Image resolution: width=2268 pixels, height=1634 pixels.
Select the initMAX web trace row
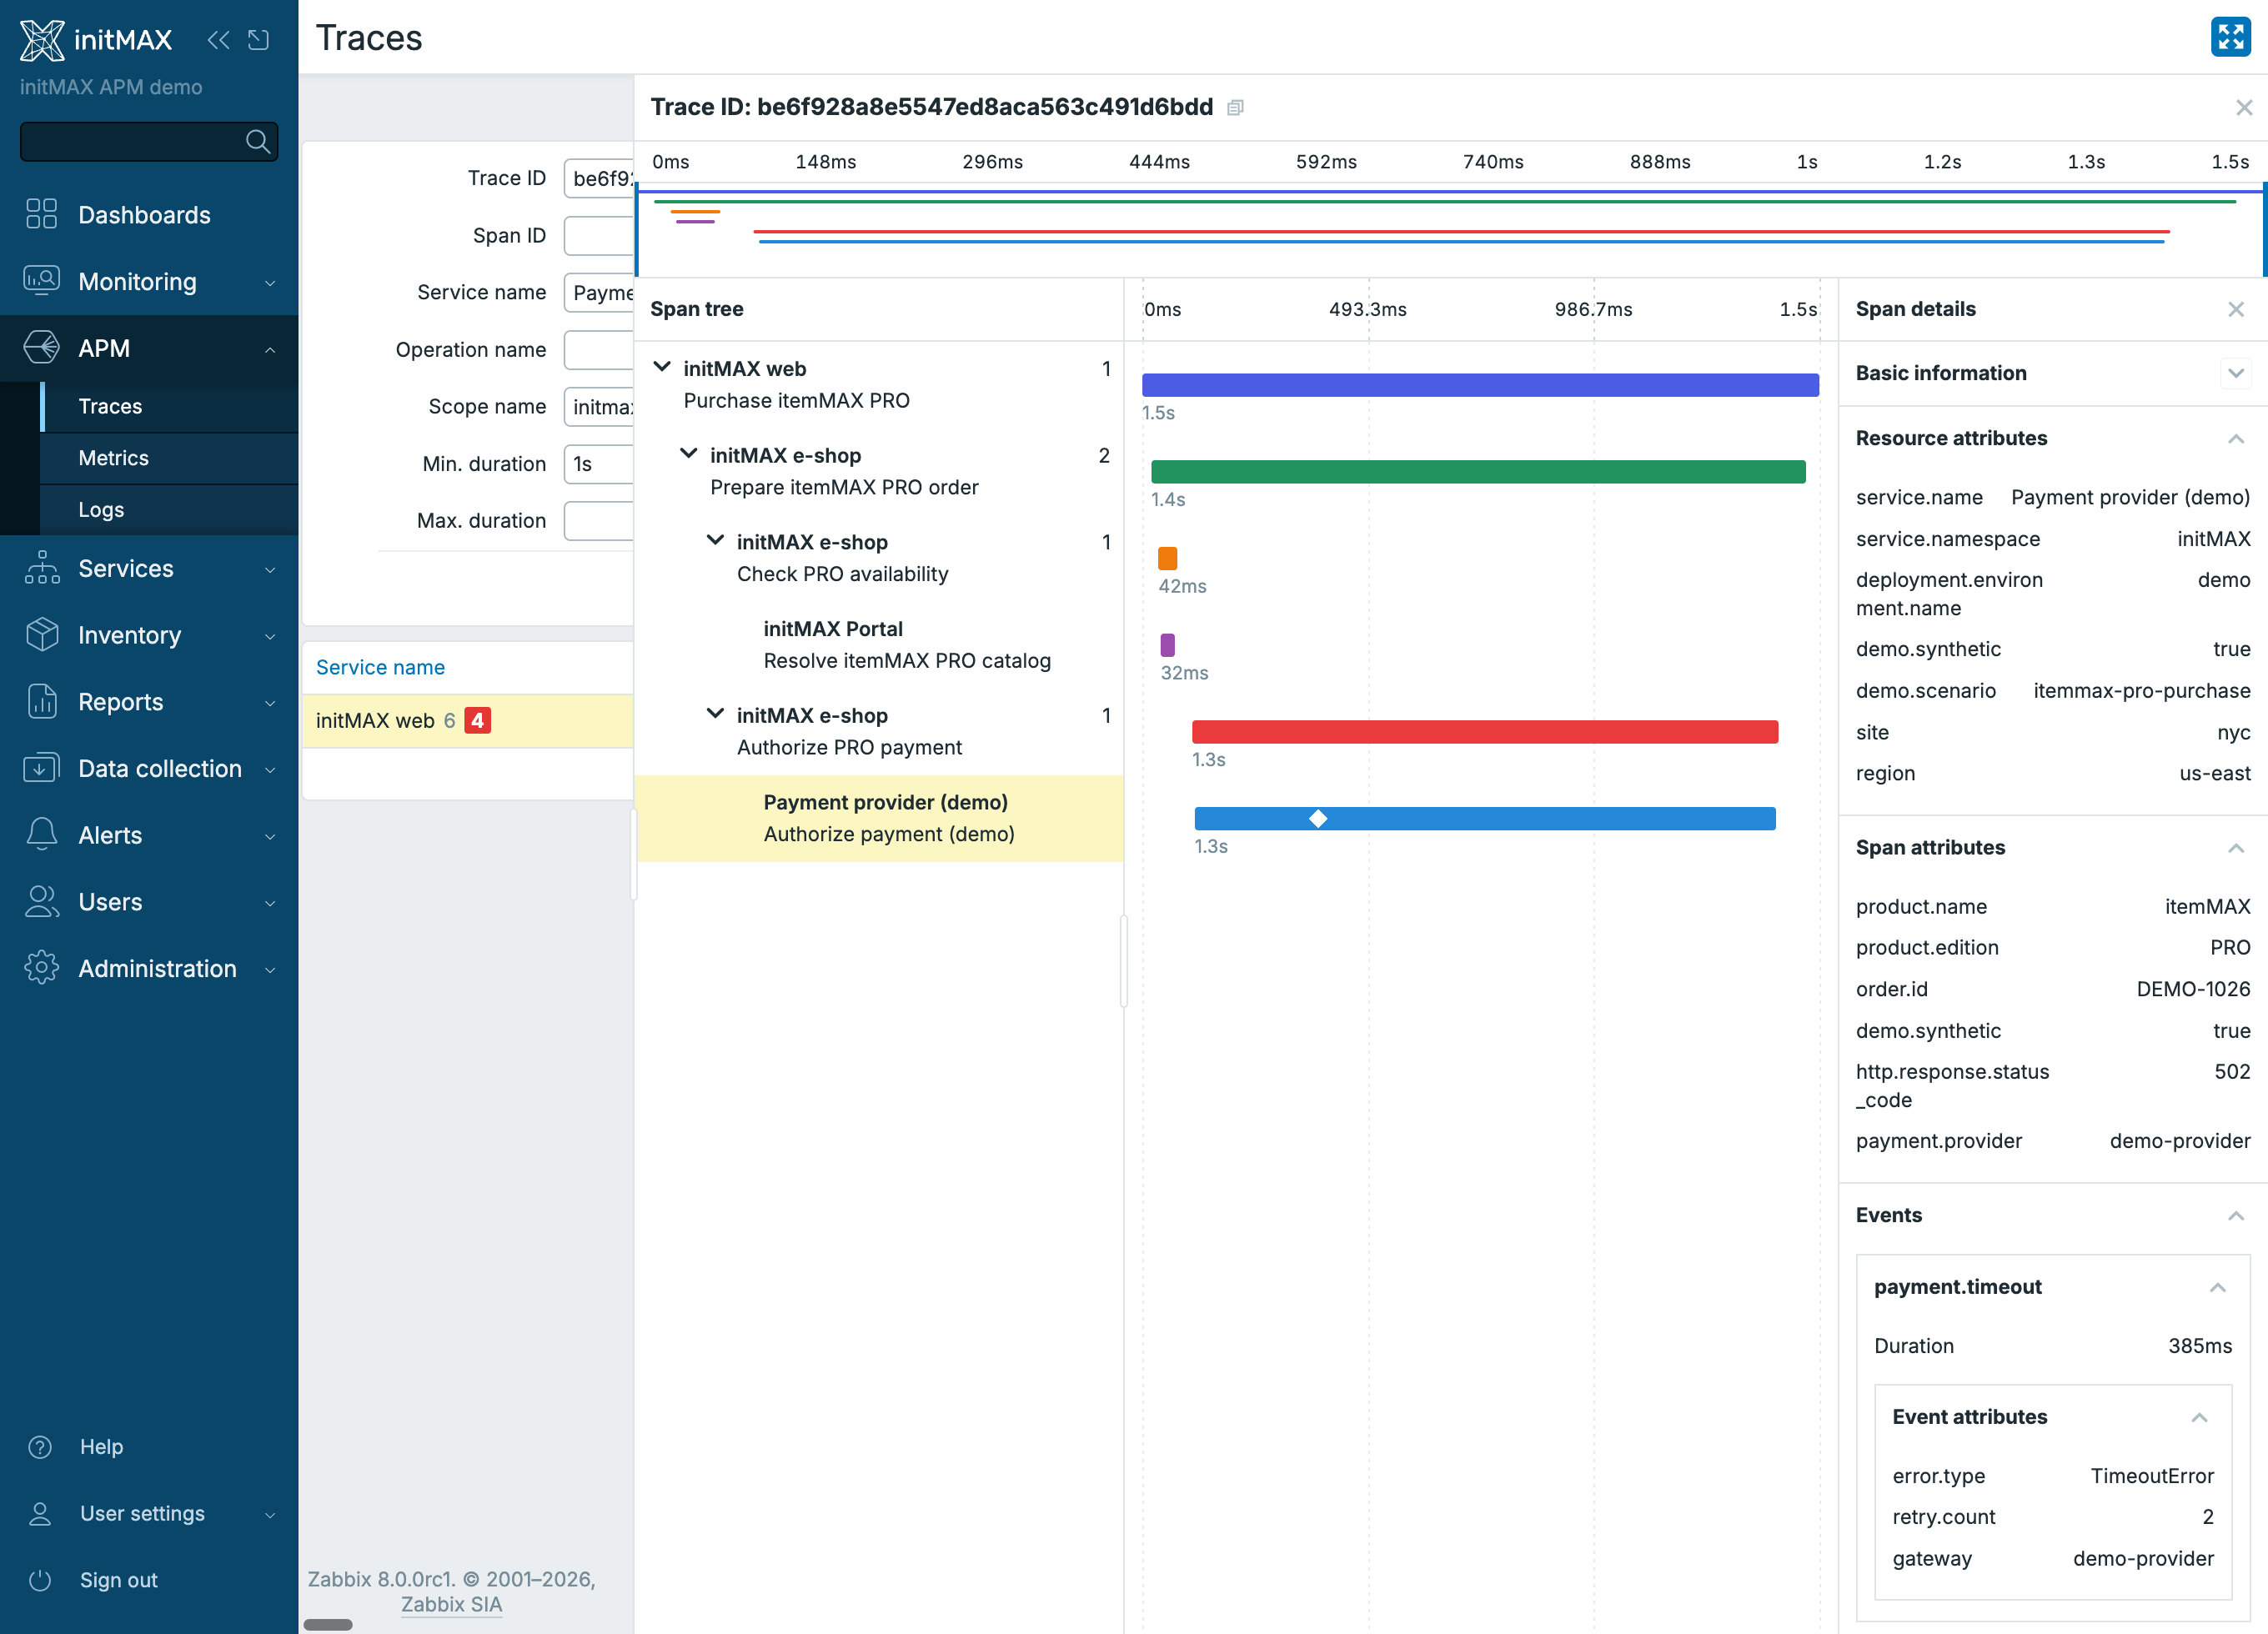468,721
